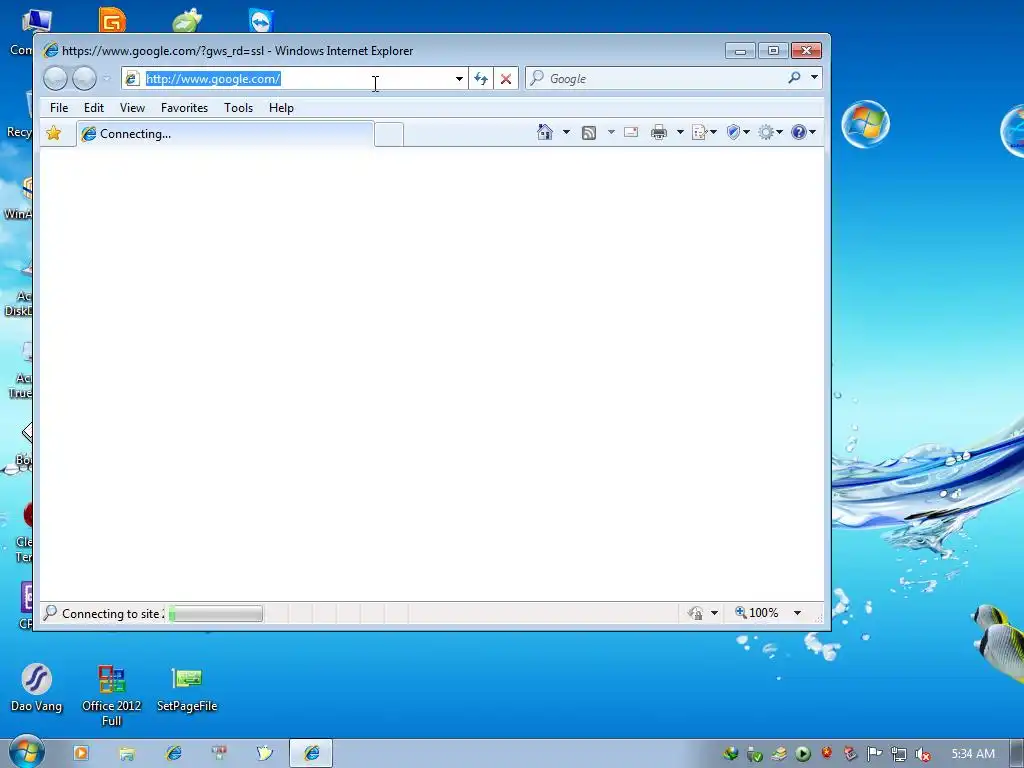
Task: Open Windows Media Player from taskbar
Action: pyautogui.click(x=81, y=753)
